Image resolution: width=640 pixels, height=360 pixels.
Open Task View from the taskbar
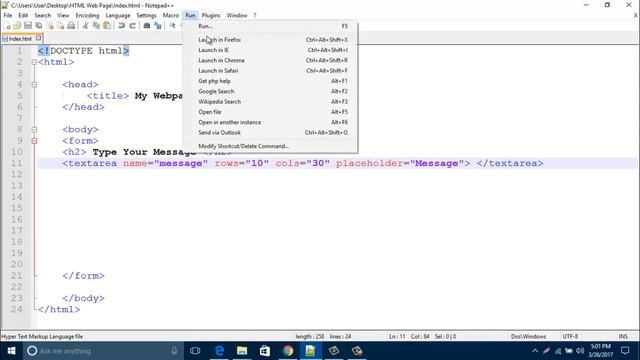coord(195,351)
